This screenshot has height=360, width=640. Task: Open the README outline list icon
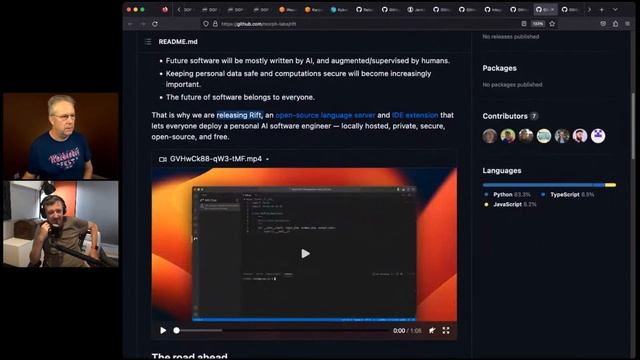pos(148,42)
